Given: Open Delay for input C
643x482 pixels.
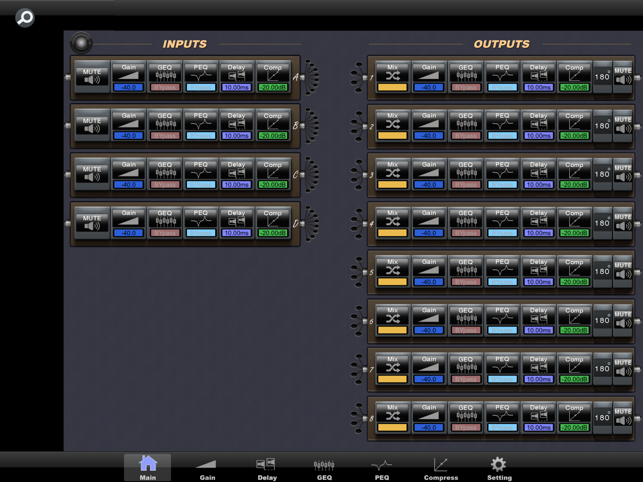Looking at the screenshot, I should coord(237,174).
